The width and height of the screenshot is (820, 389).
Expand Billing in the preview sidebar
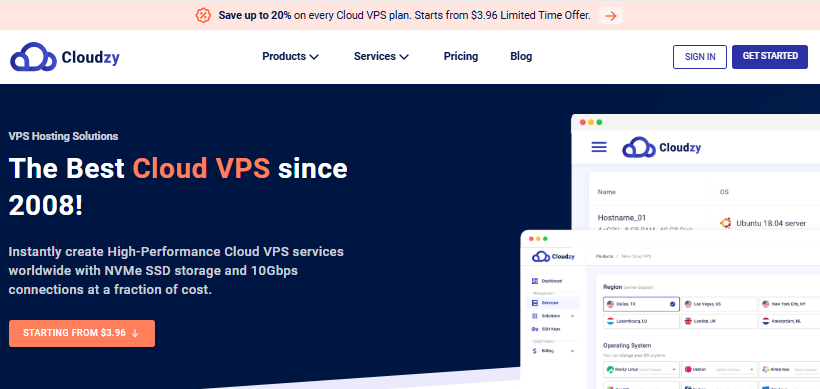pyautogui.click(x=552, y=351)
